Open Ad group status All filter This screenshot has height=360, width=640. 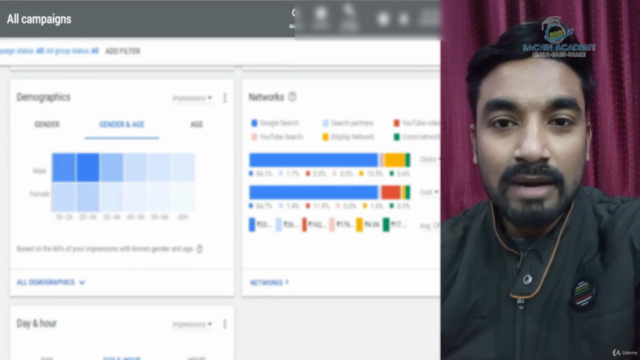72,51
